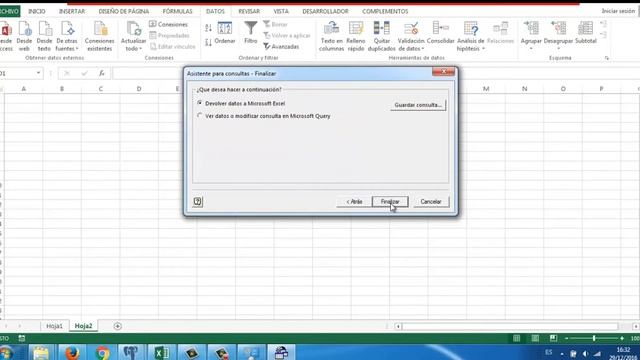Expand the Name Box dropdown
The image size is (640, 360).
(x=38, y=73)
